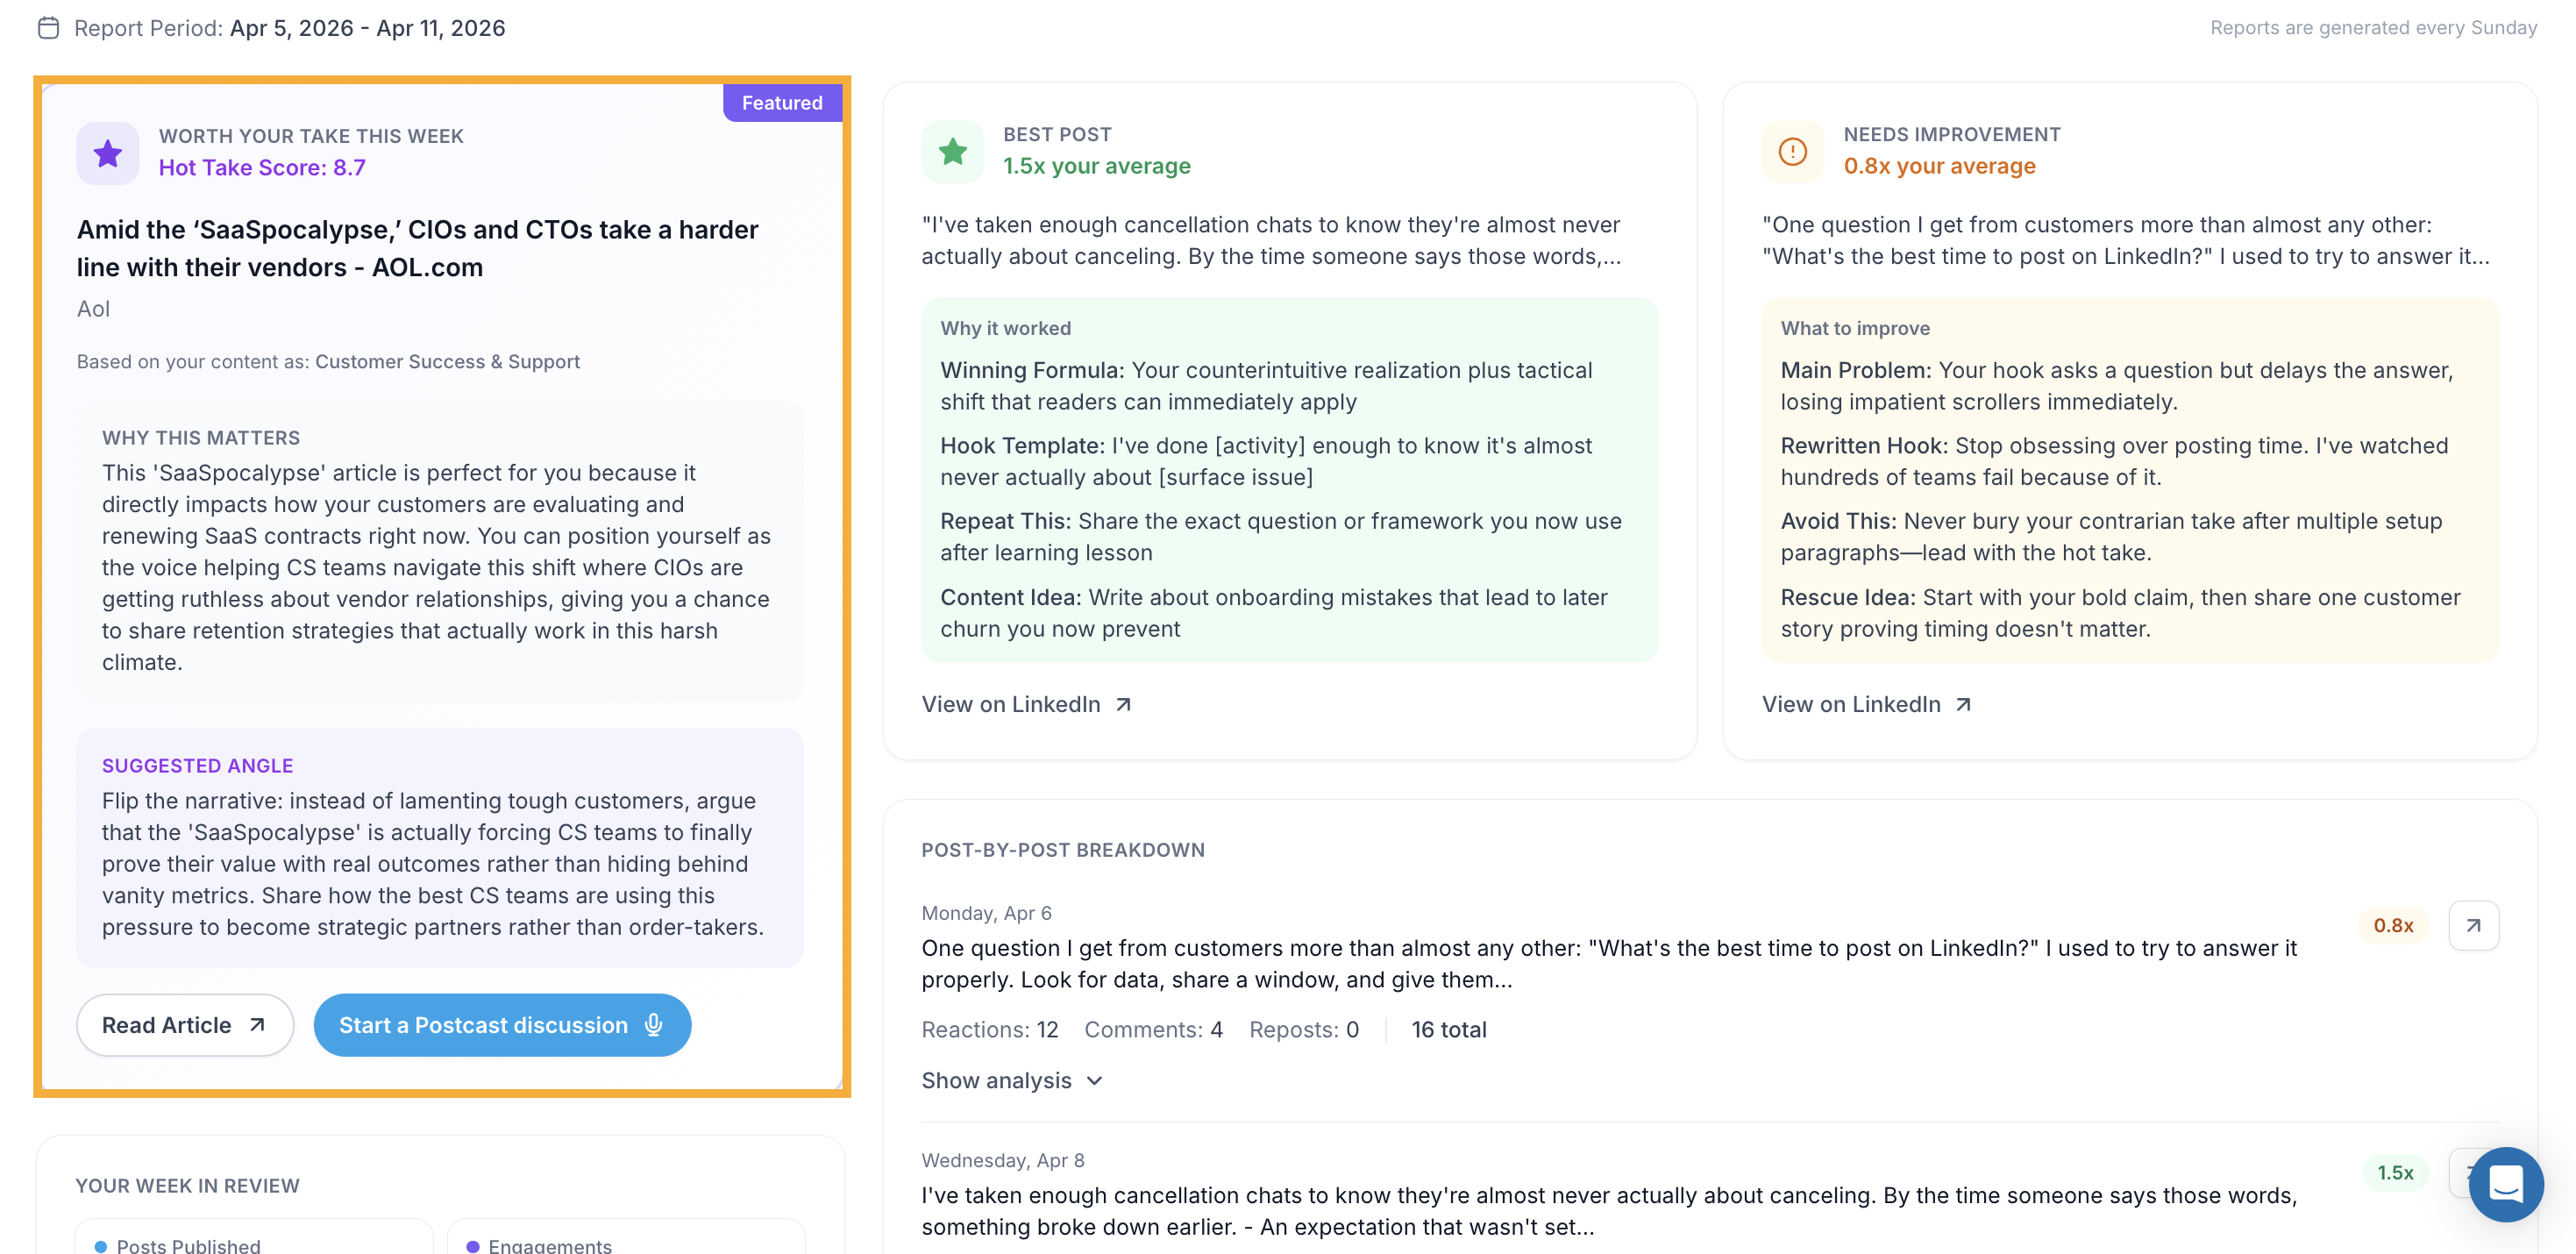Image resolution: width=2576 pixels, height=1254 pixels.
Task: Expand Show analysis for Monday post
Action: [x=1012, y=1080]
